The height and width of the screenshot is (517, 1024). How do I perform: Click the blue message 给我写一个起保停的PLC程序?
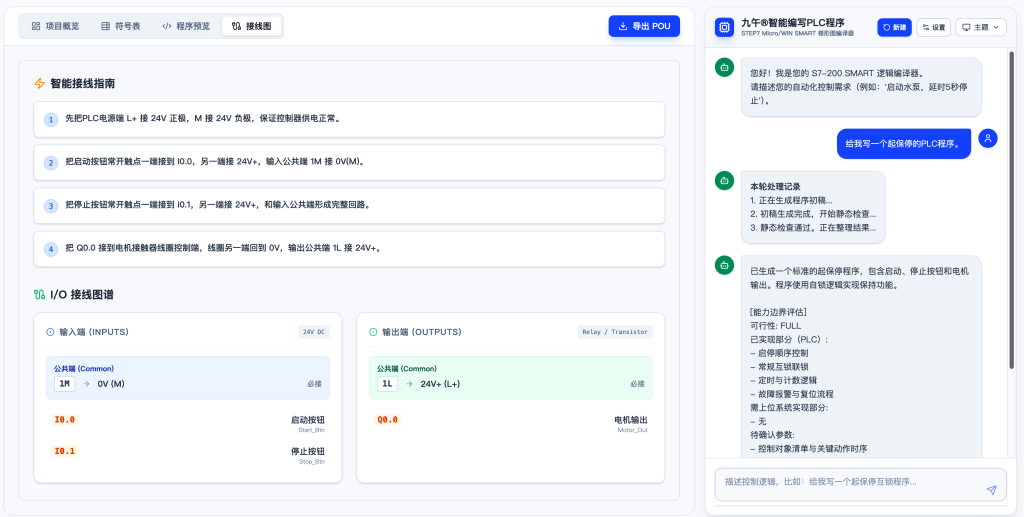click(903, 144)
